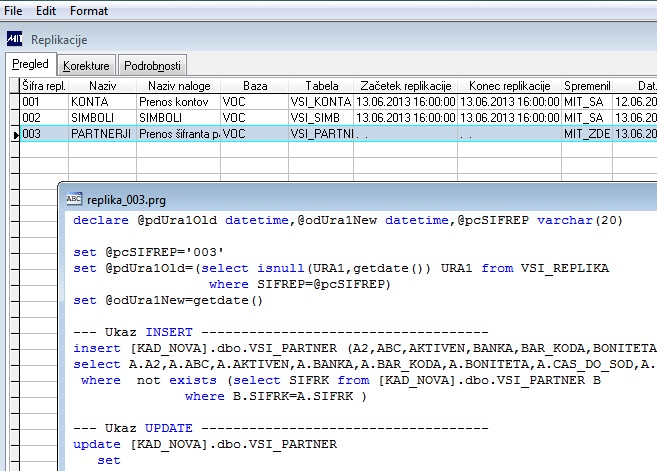Screen dimensions: 657x471
Task: Switch to the Podrobnosti tab
Action: click(x=152, y=66)
